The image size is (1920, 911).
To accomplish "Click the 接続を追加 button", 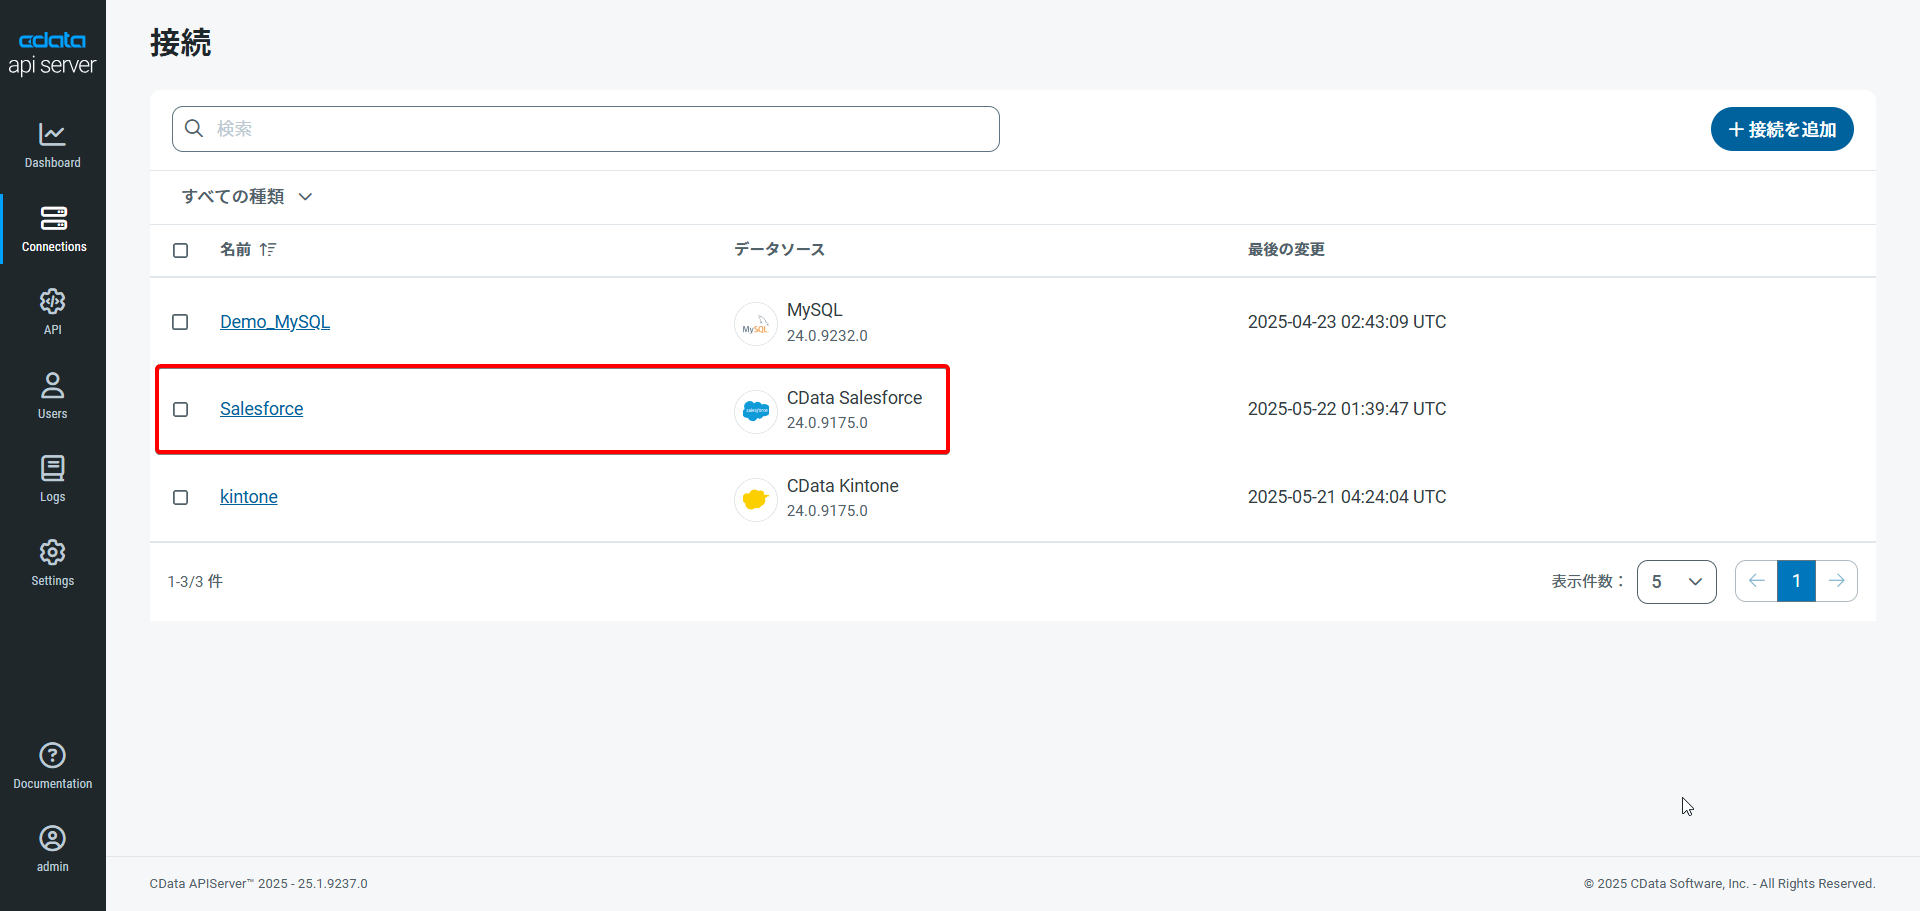I will tap(1782, 129).
